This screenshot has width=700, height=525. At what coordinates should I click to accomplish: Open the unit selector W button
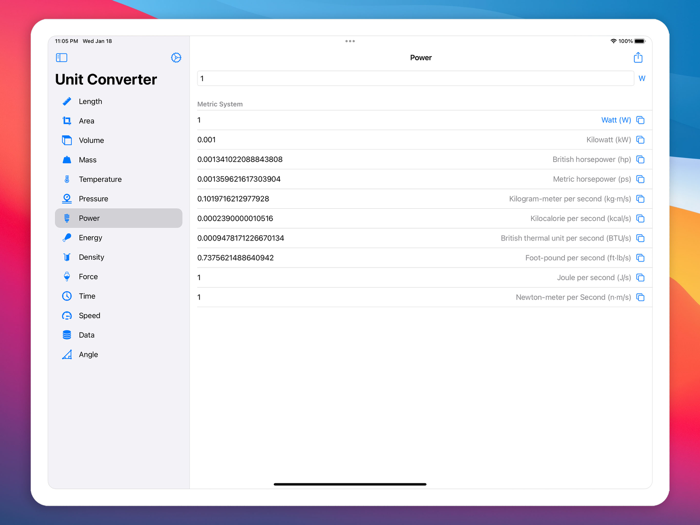point(642,79)
